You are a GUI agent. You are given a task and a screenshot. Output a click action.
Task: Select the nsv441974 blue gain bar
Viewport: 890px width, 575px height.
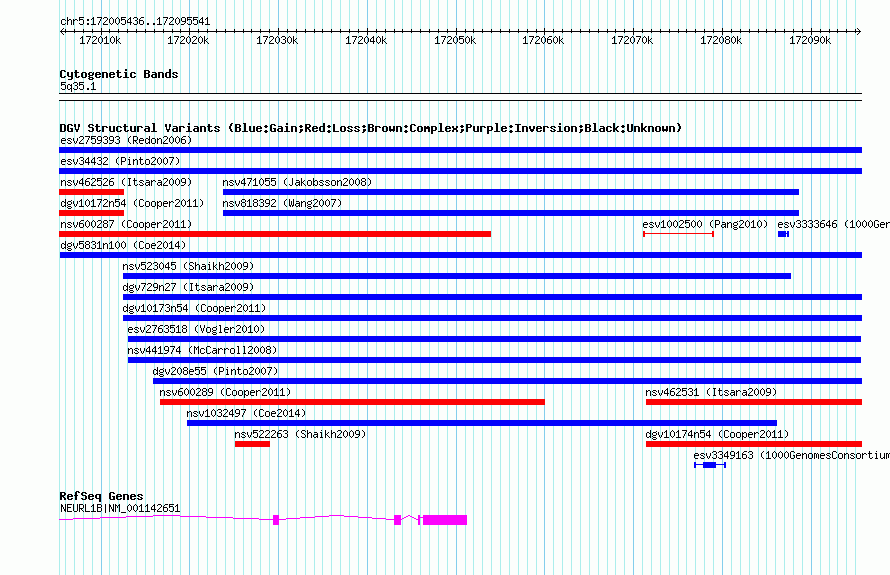(x=494, y=360)
